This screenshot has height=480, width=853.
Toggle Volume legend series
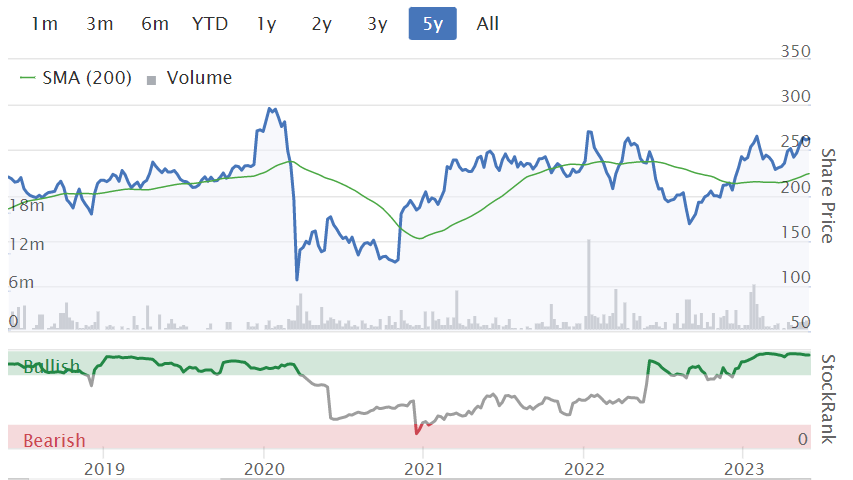(199, 78)
